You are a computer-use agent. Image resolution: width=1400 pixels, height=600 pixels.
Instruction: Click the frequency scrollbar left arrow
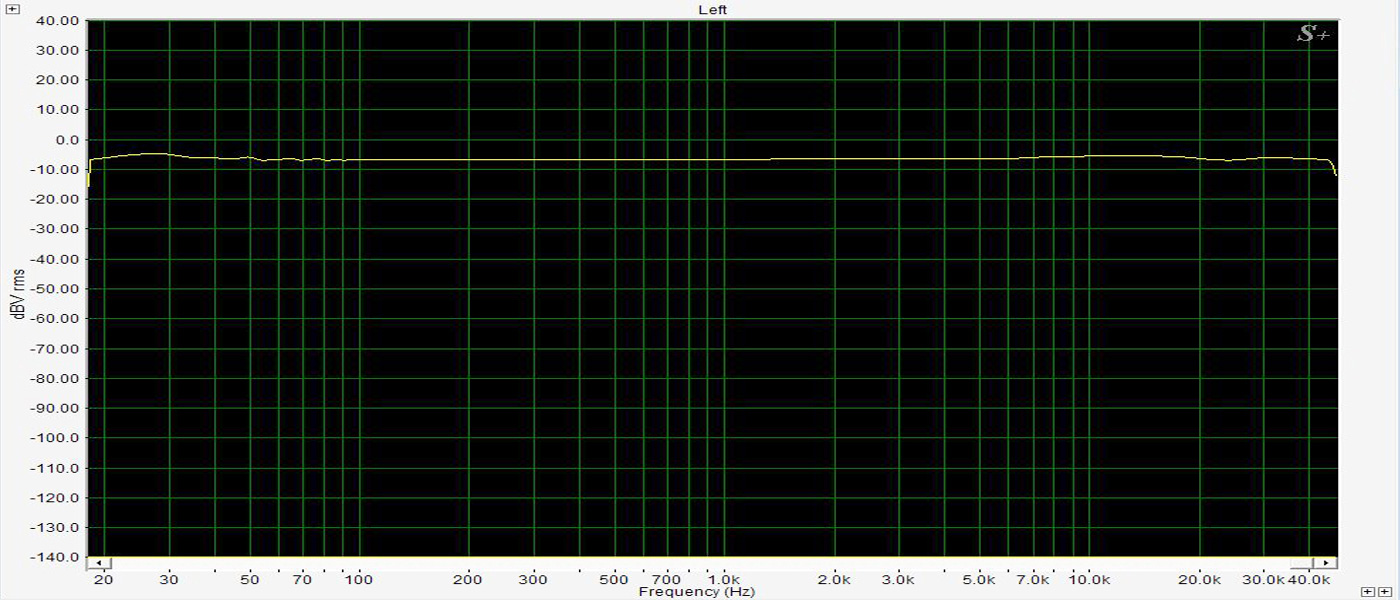(99, 563)
